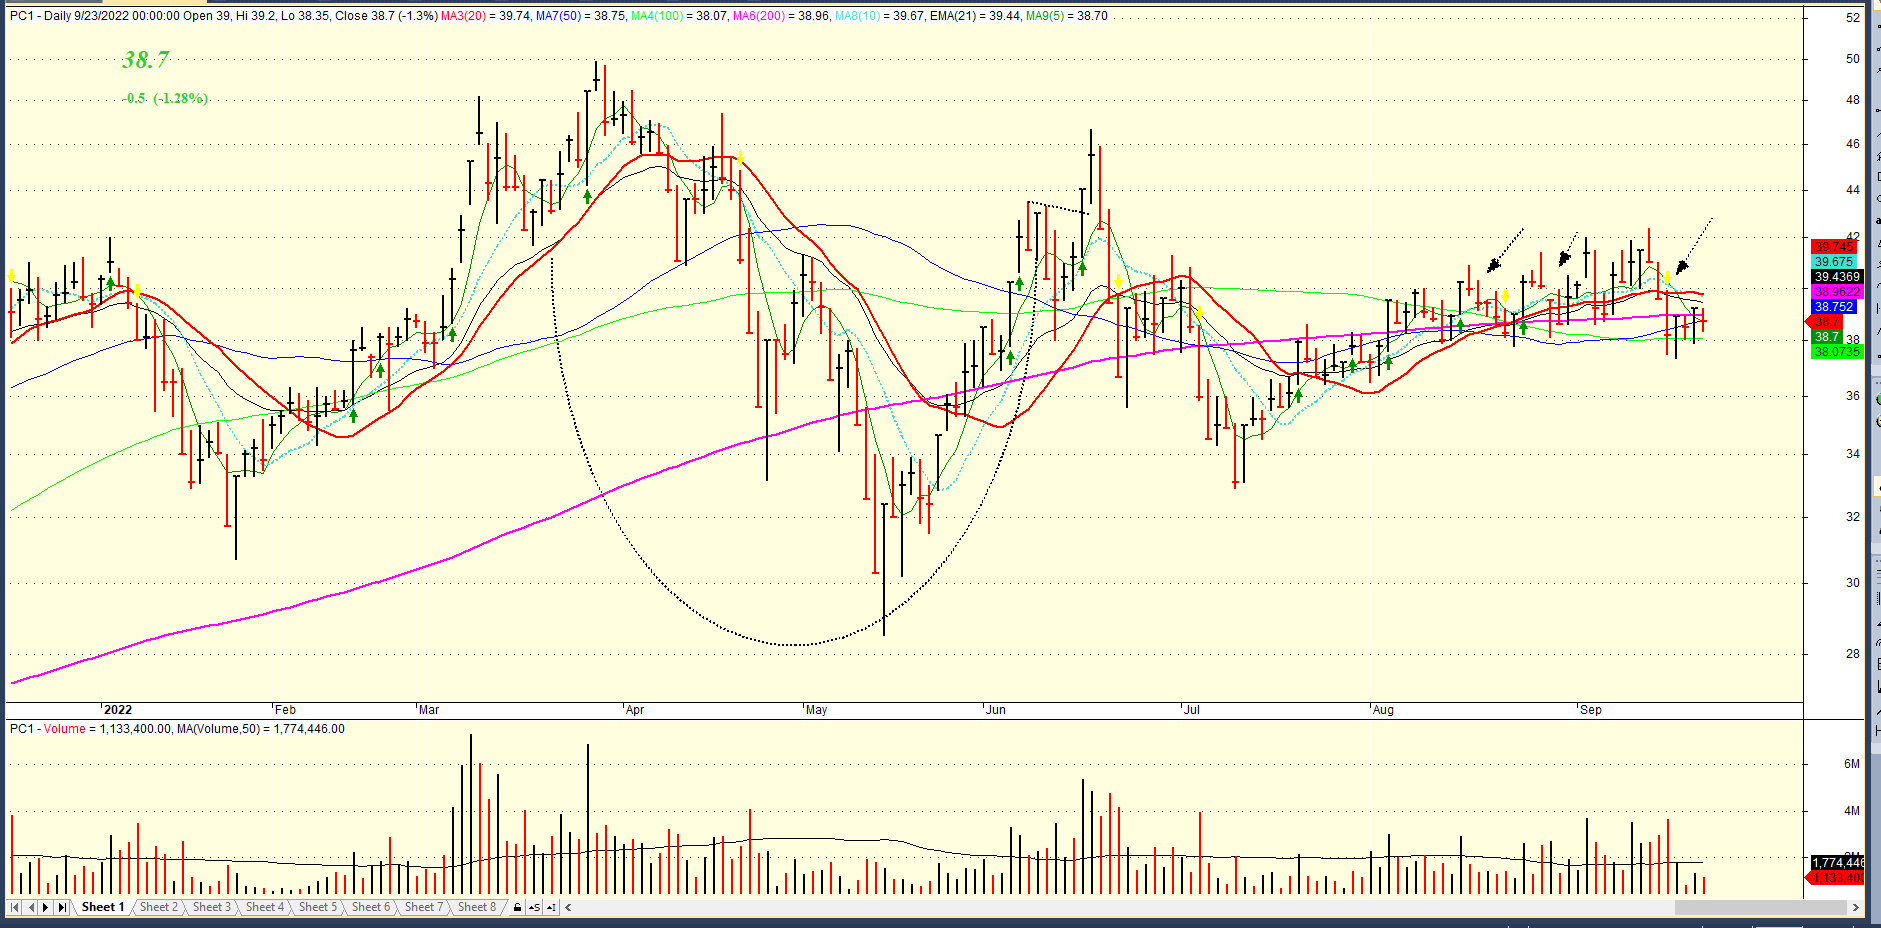The width and height of the screenshot is (1881, 928).
Task: Click the scrollbar right arrow
Action: tap(1855, 907)
